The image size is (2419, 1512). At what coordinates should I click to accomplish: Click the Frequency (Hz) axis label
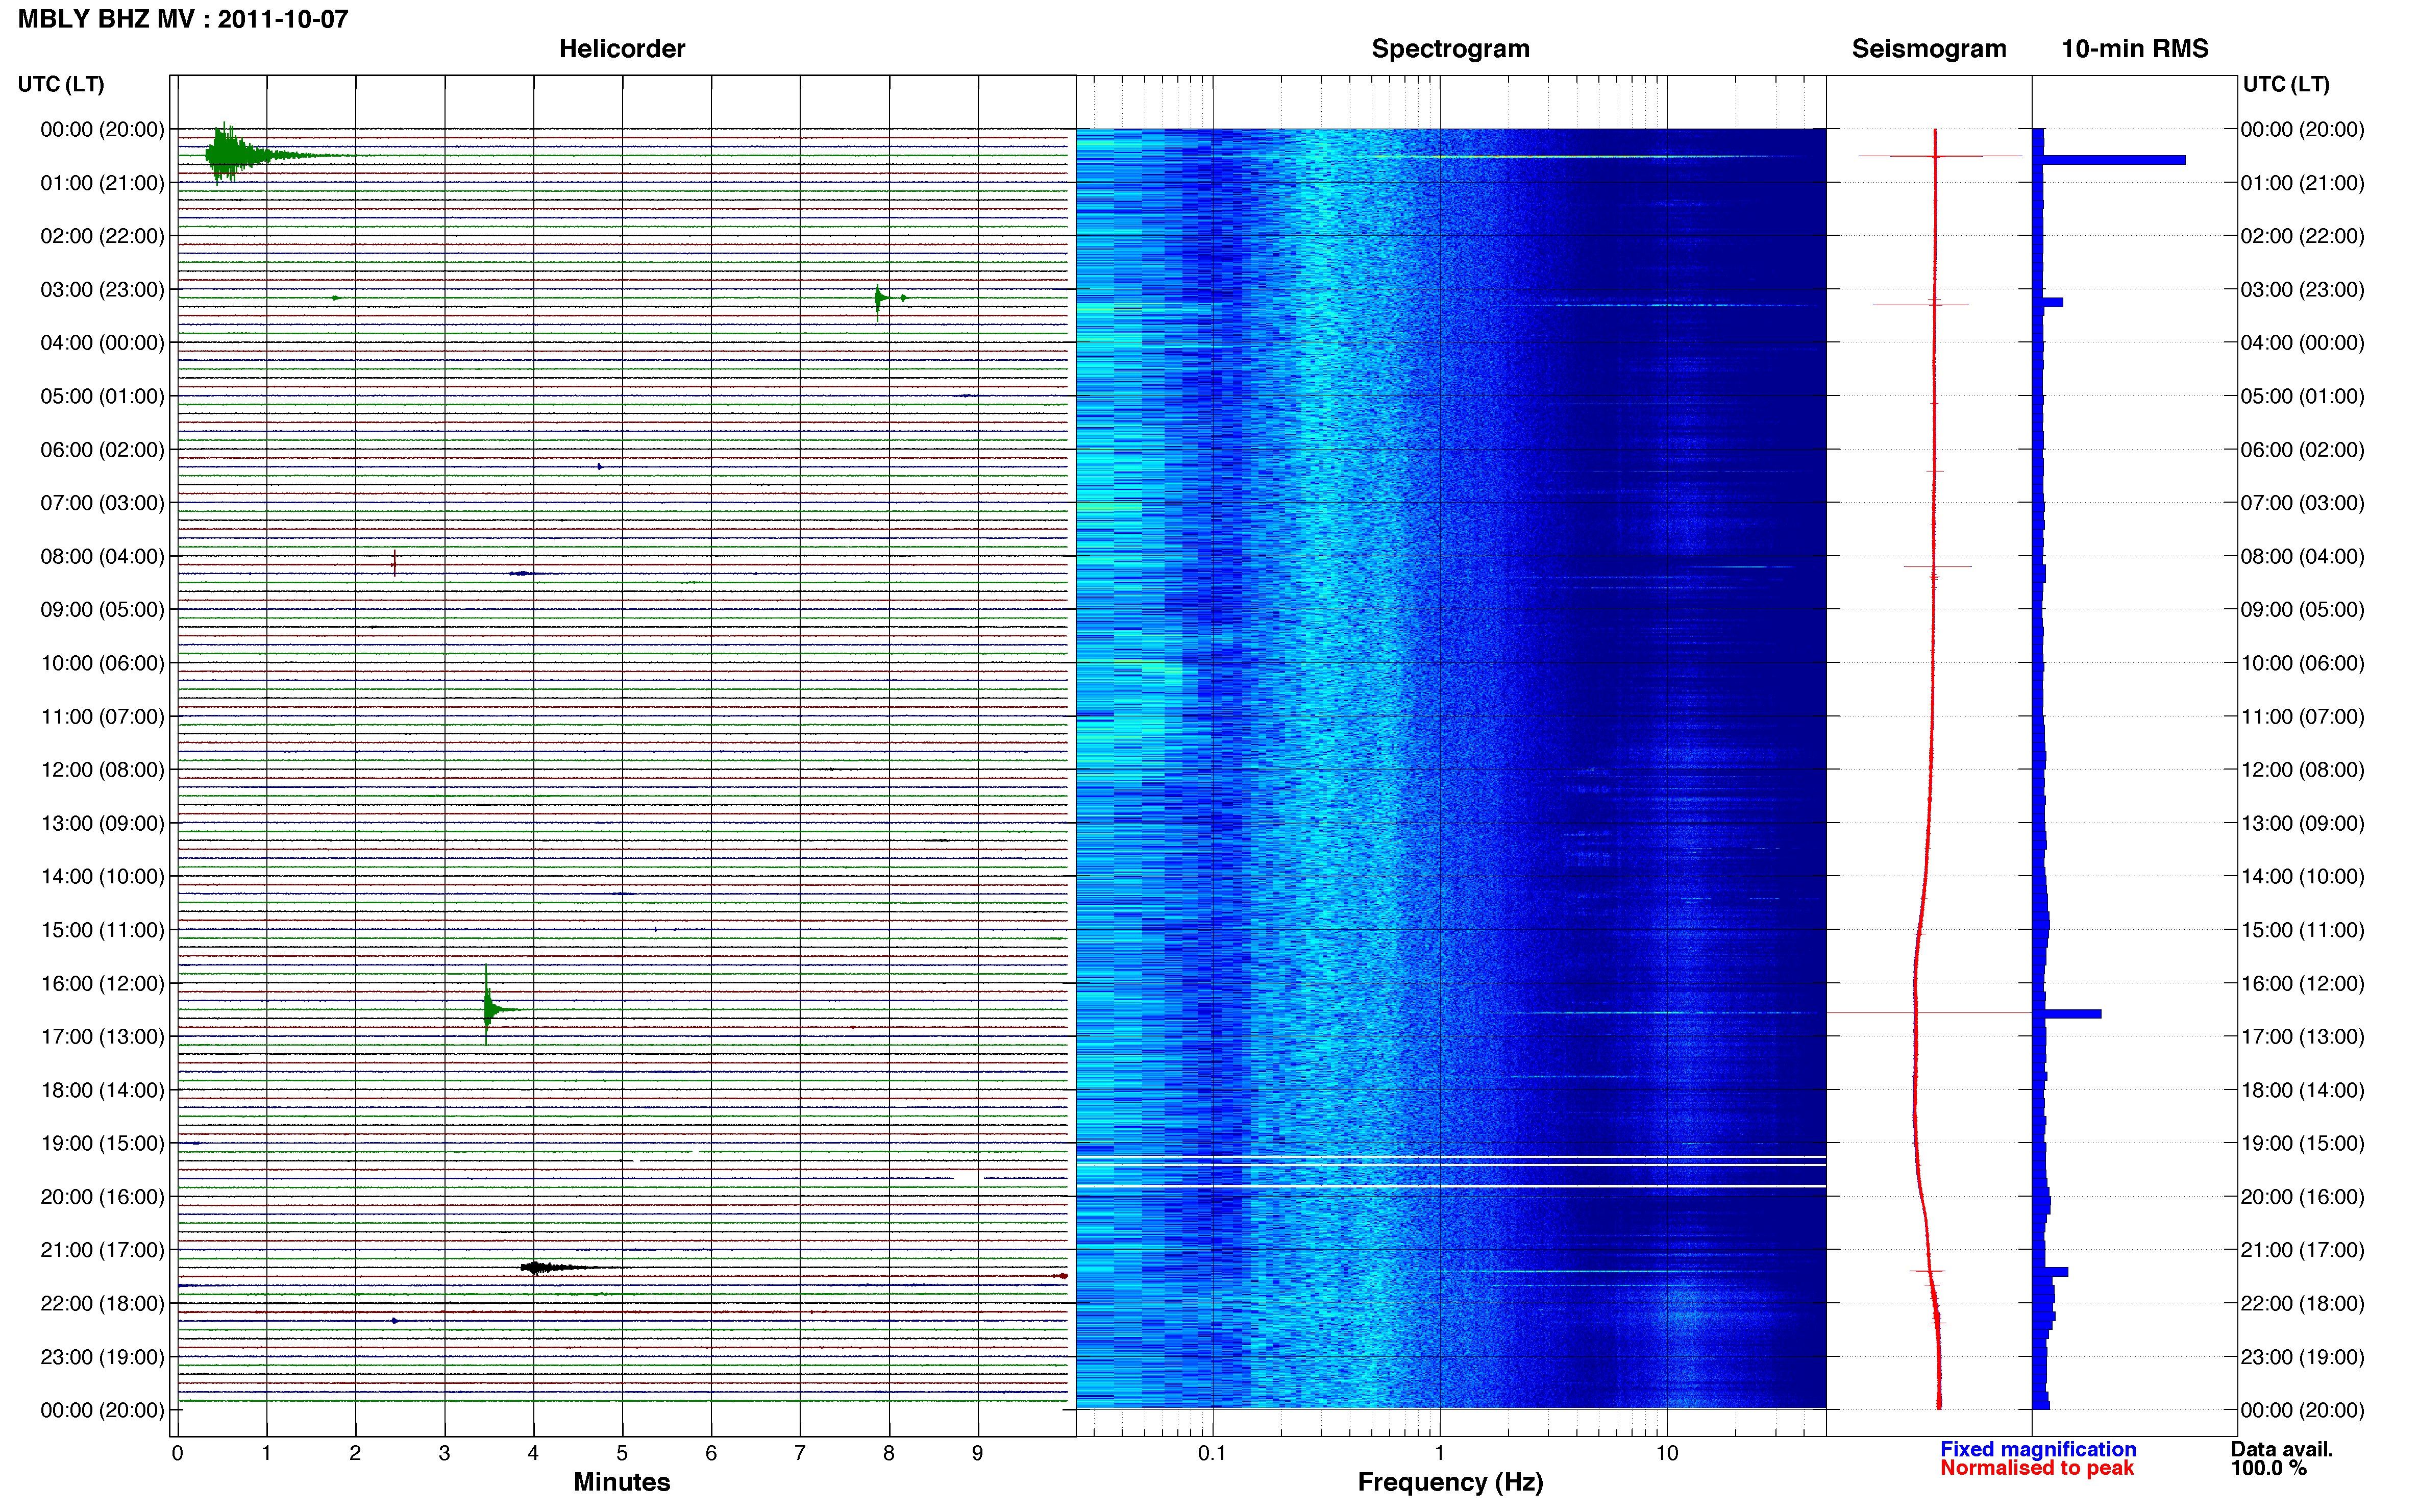pyautogui.click(x=1450, y=1482)
